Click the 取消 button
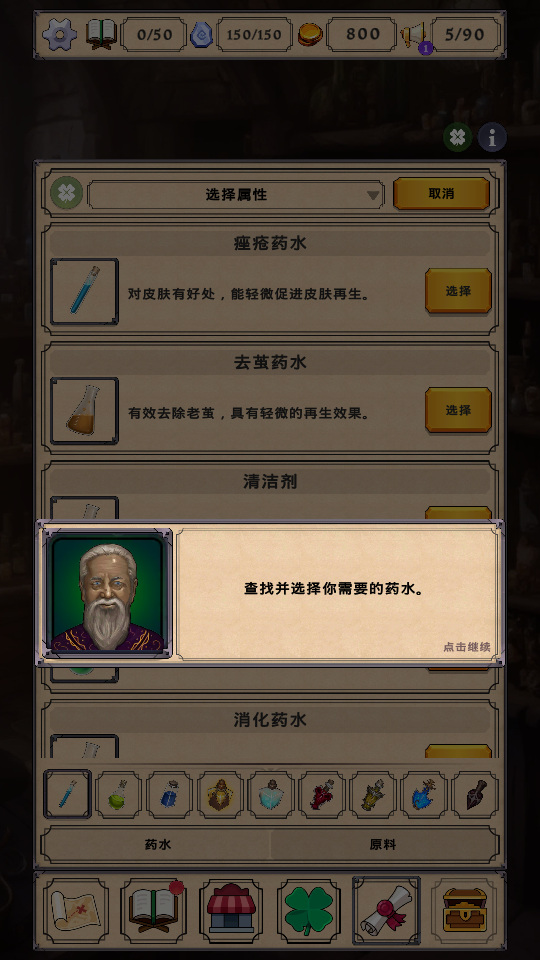The width and height of the screenshot is (540, 960). coord(441,194)
